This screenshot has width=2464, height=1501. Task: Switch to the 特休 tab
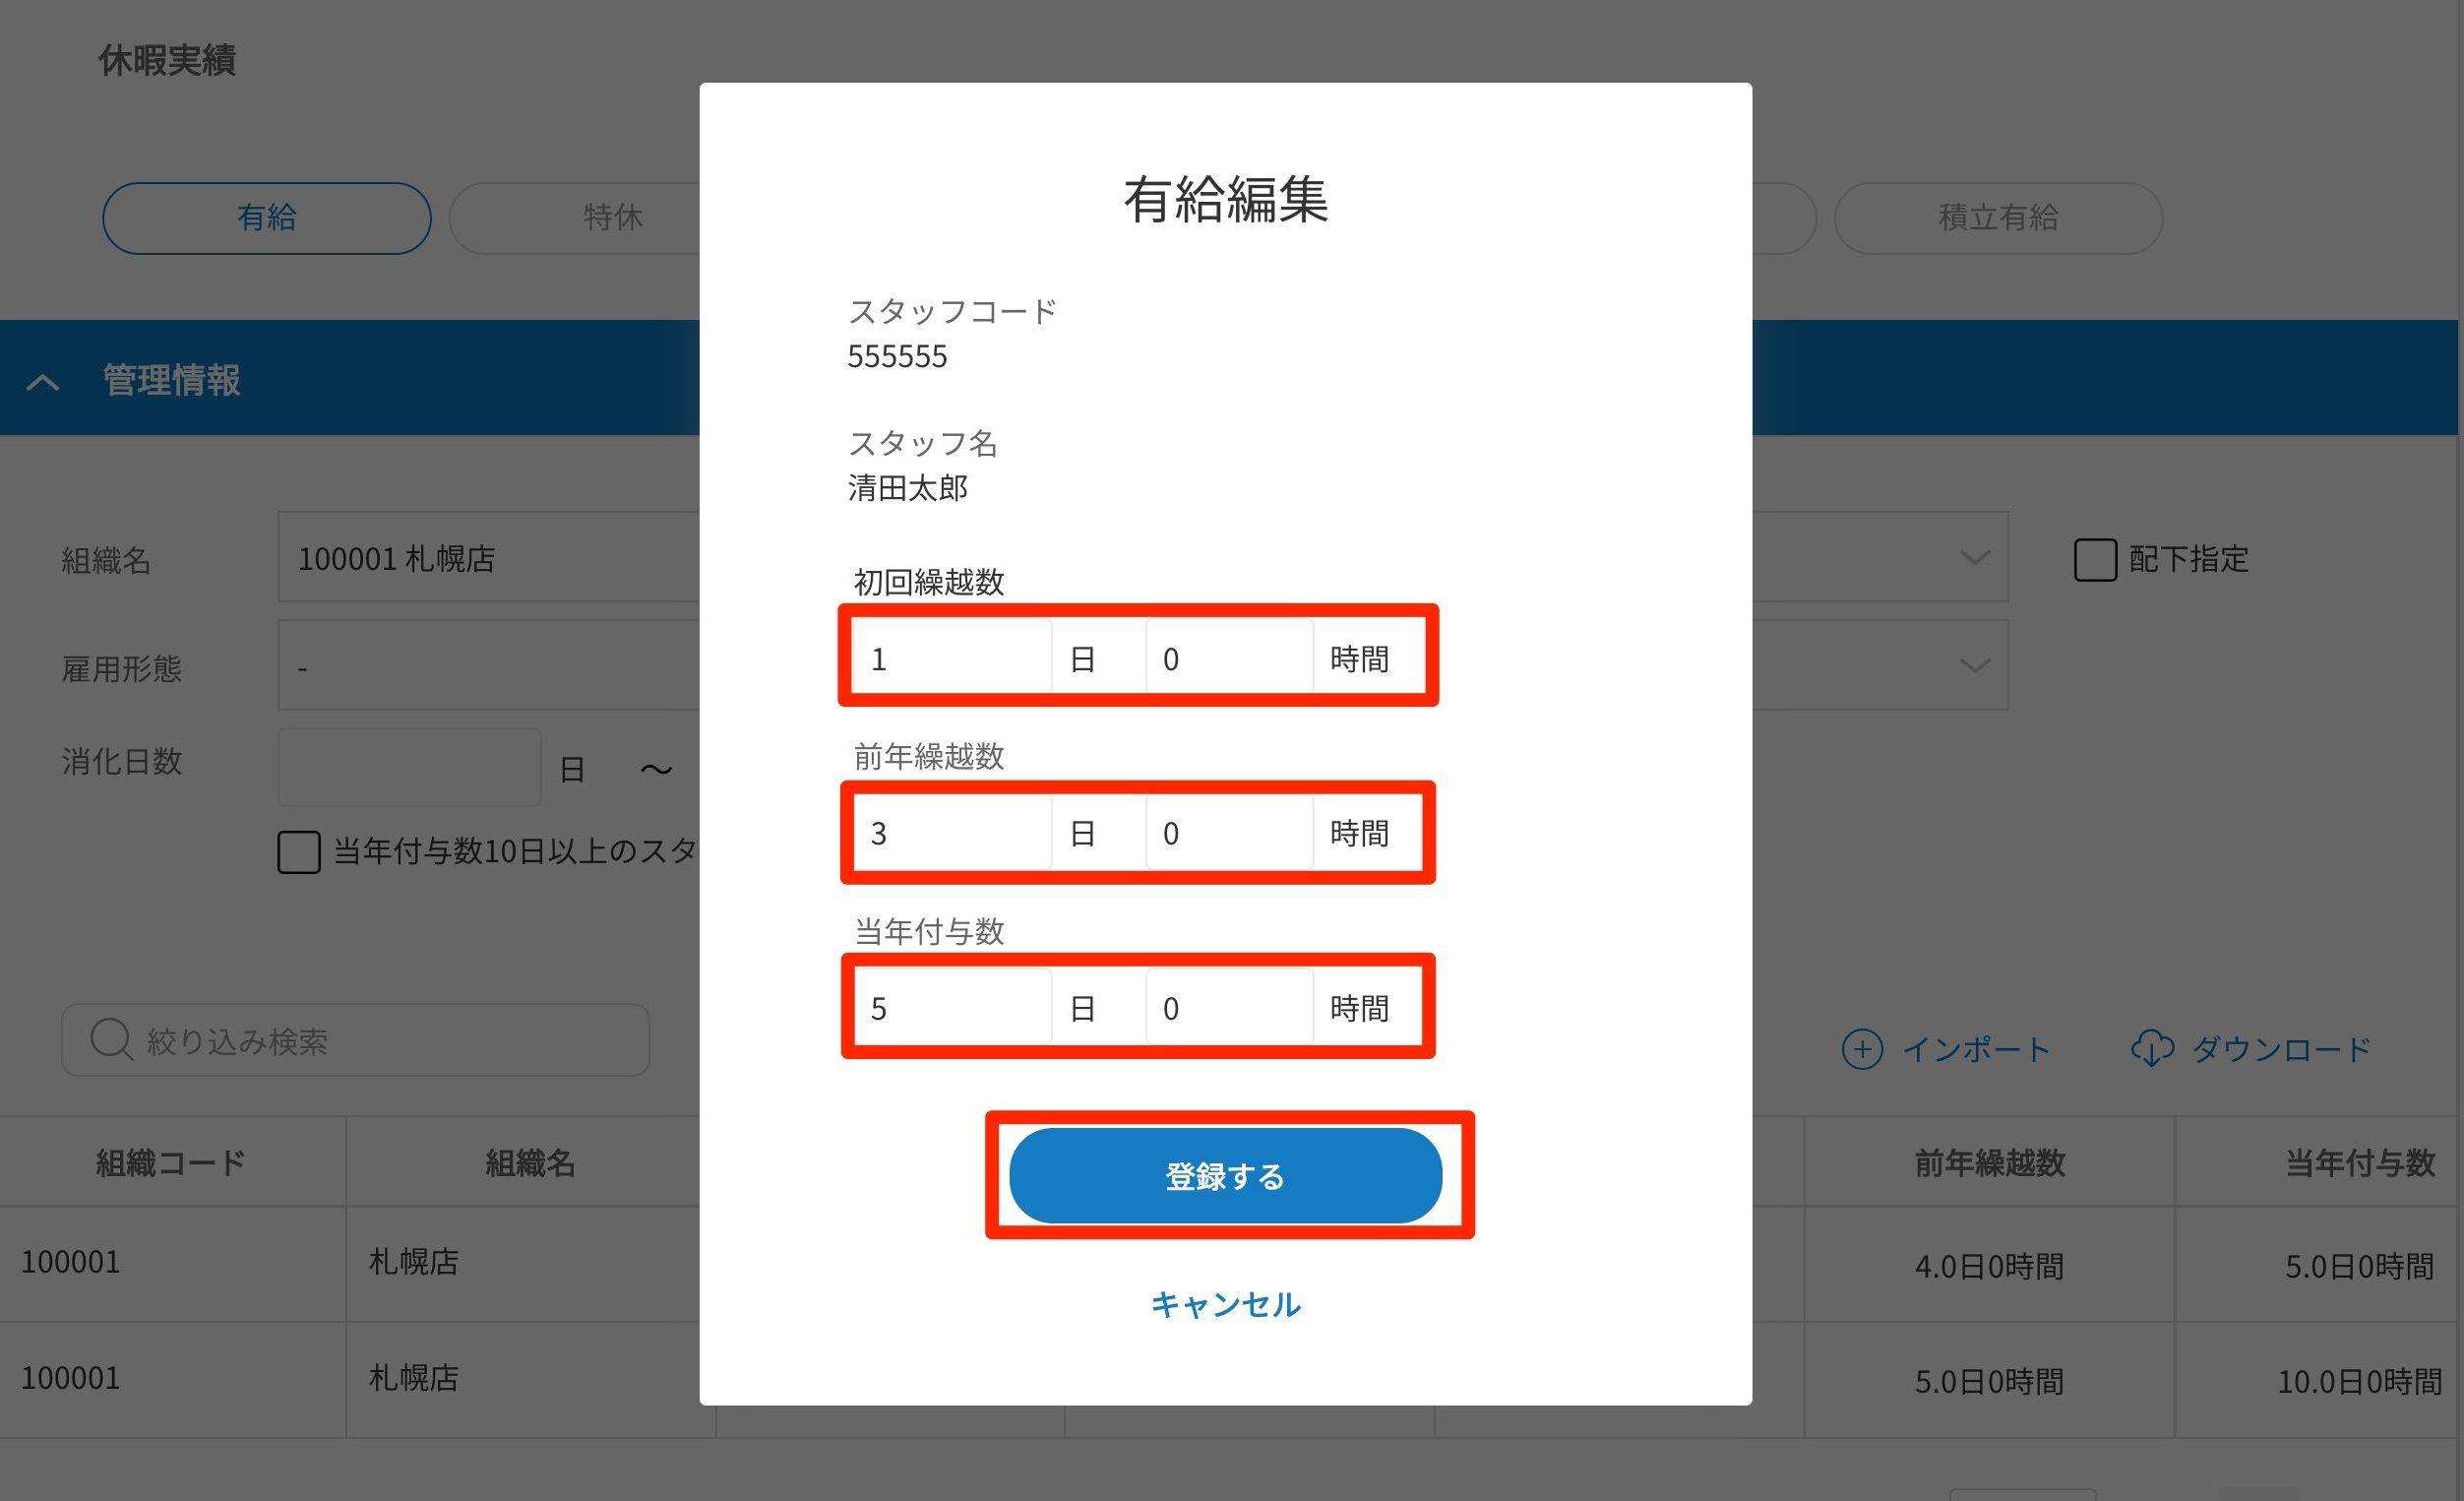[612, 218]
